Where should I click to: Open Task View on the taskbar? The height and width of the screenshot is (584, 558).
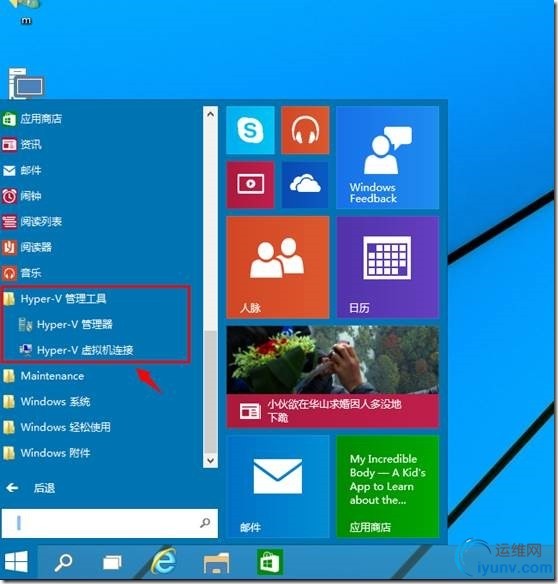tap(112, 562)
